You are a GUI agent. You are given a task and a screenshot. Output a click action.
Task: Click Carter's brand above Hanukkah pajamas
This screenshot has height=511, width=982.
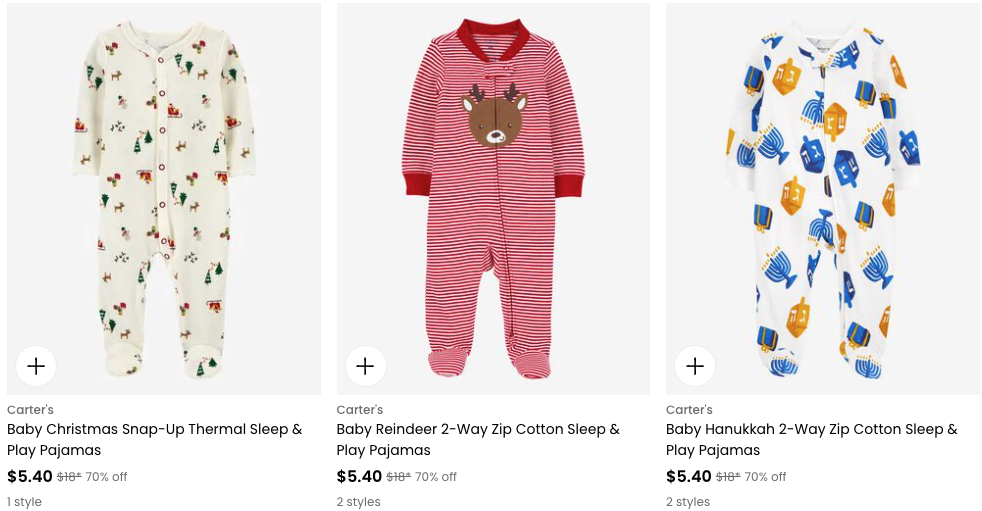[689, 410]
